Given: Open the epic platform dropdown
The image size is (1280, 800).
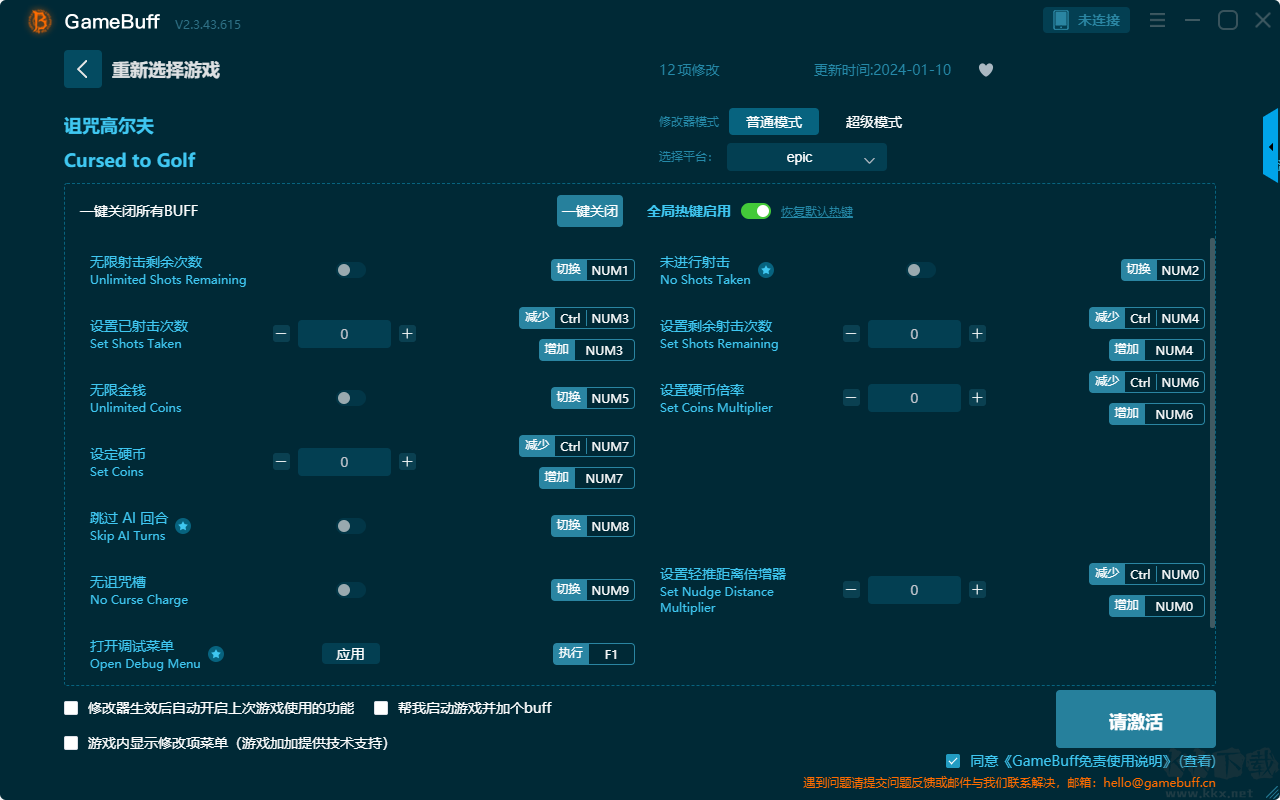Looking at the screenshot, I should click(x=807, y=157).
